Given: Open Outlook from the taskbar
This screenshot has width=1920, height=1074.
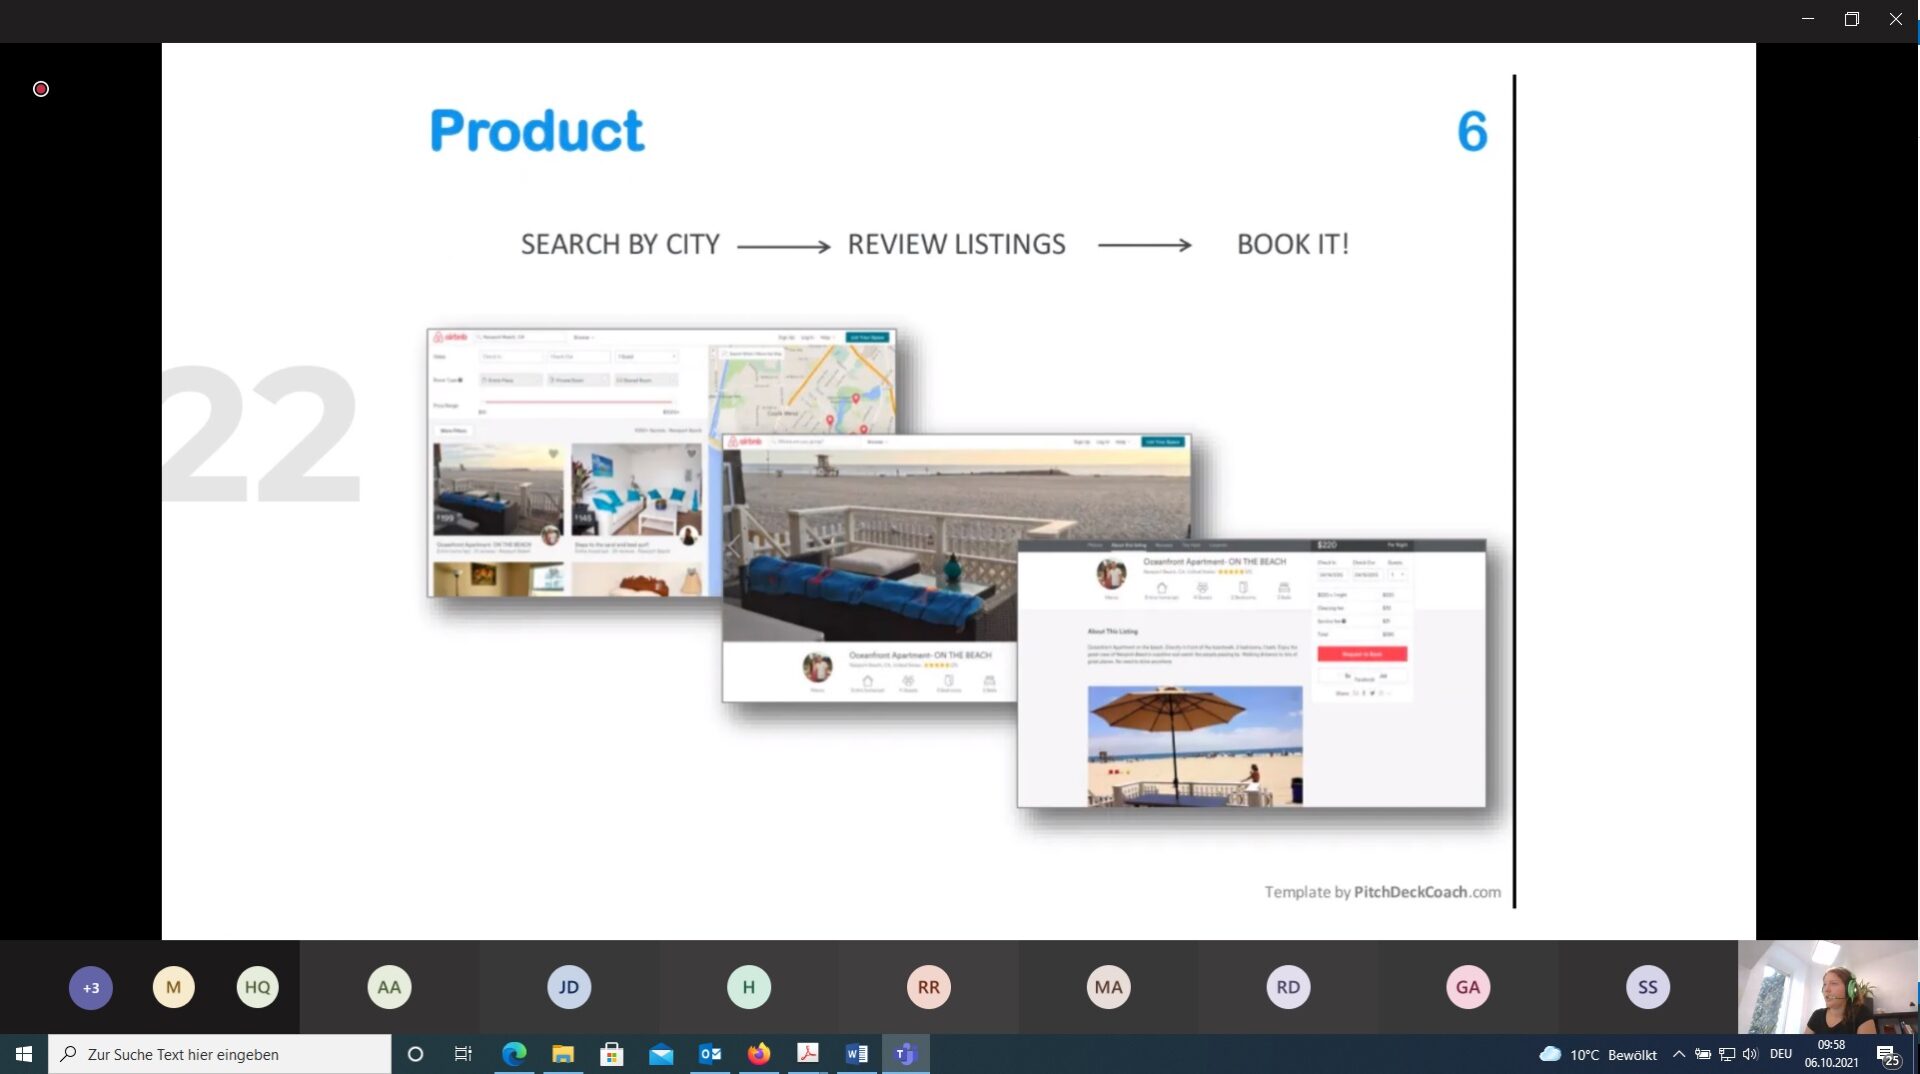Looking at the screenshot, I should (x=710, y=1054).
